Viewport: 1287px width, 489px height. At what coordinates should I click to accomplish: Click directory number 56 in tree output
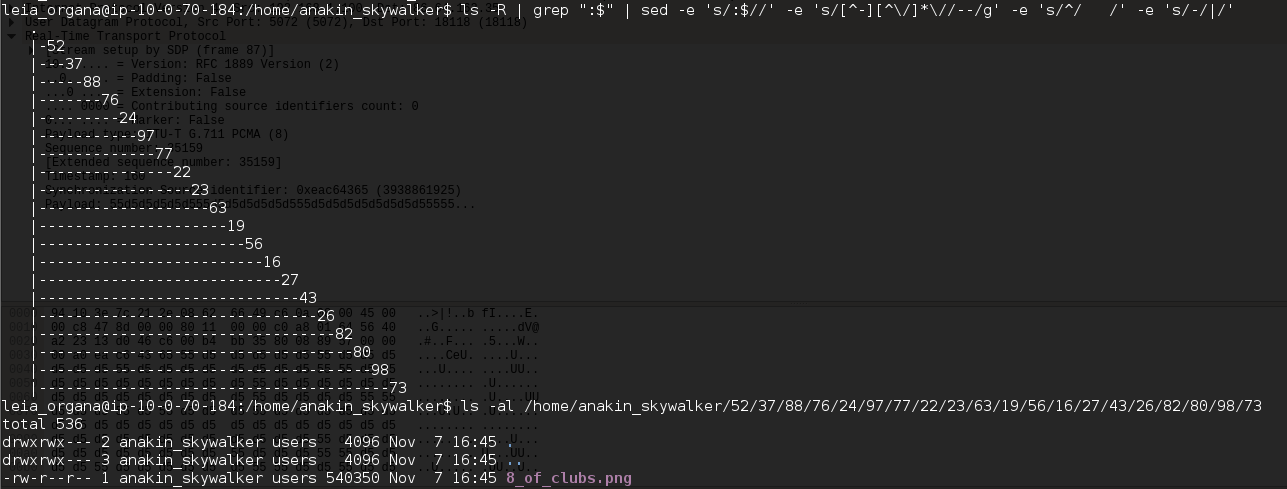pos(255,244)
